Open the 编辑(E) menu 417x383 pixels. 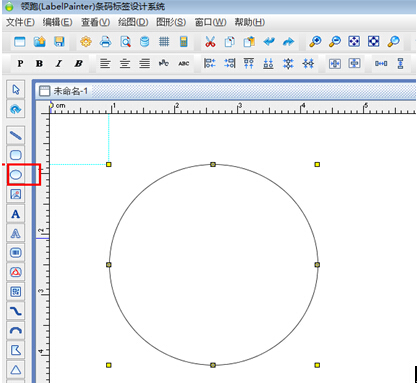point(57,22)
